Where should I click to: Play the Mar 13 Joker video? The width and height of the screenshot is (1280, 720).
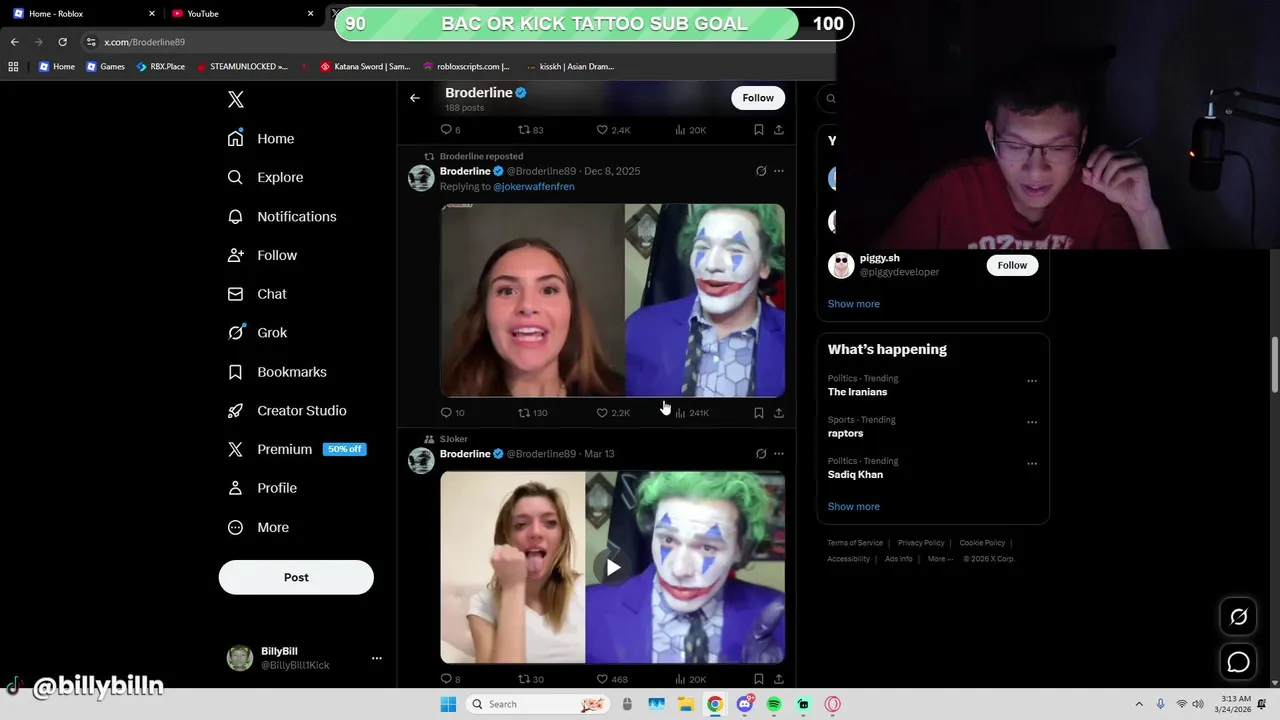tap(613, 567)
